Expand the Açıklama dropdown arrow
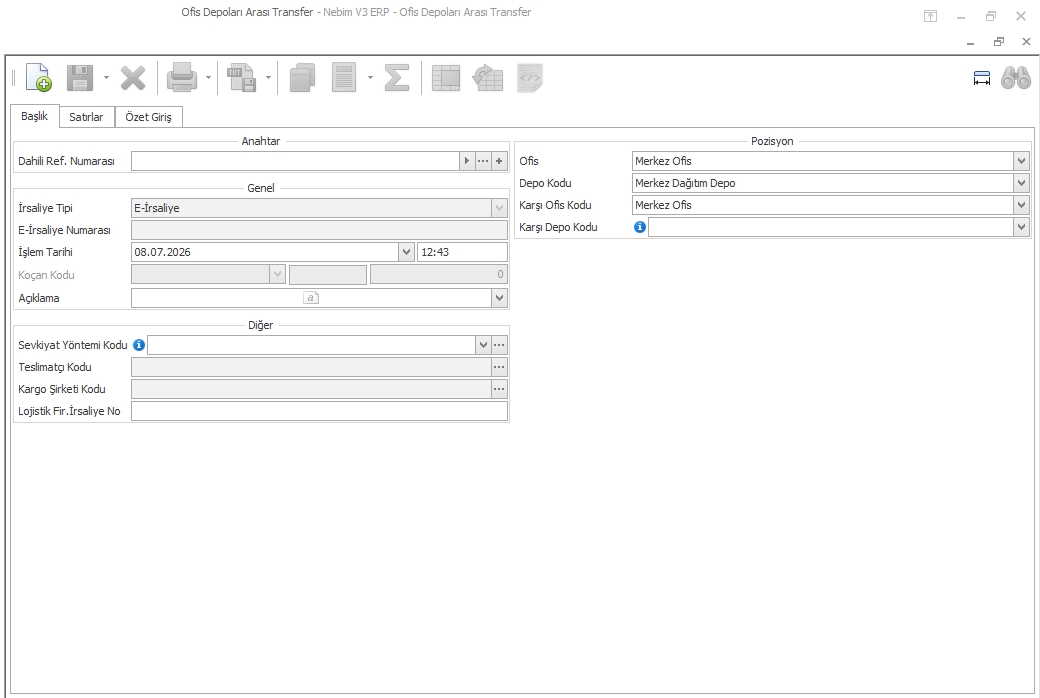The height and width of the screenshot is (698, 1040). point(499,298)
